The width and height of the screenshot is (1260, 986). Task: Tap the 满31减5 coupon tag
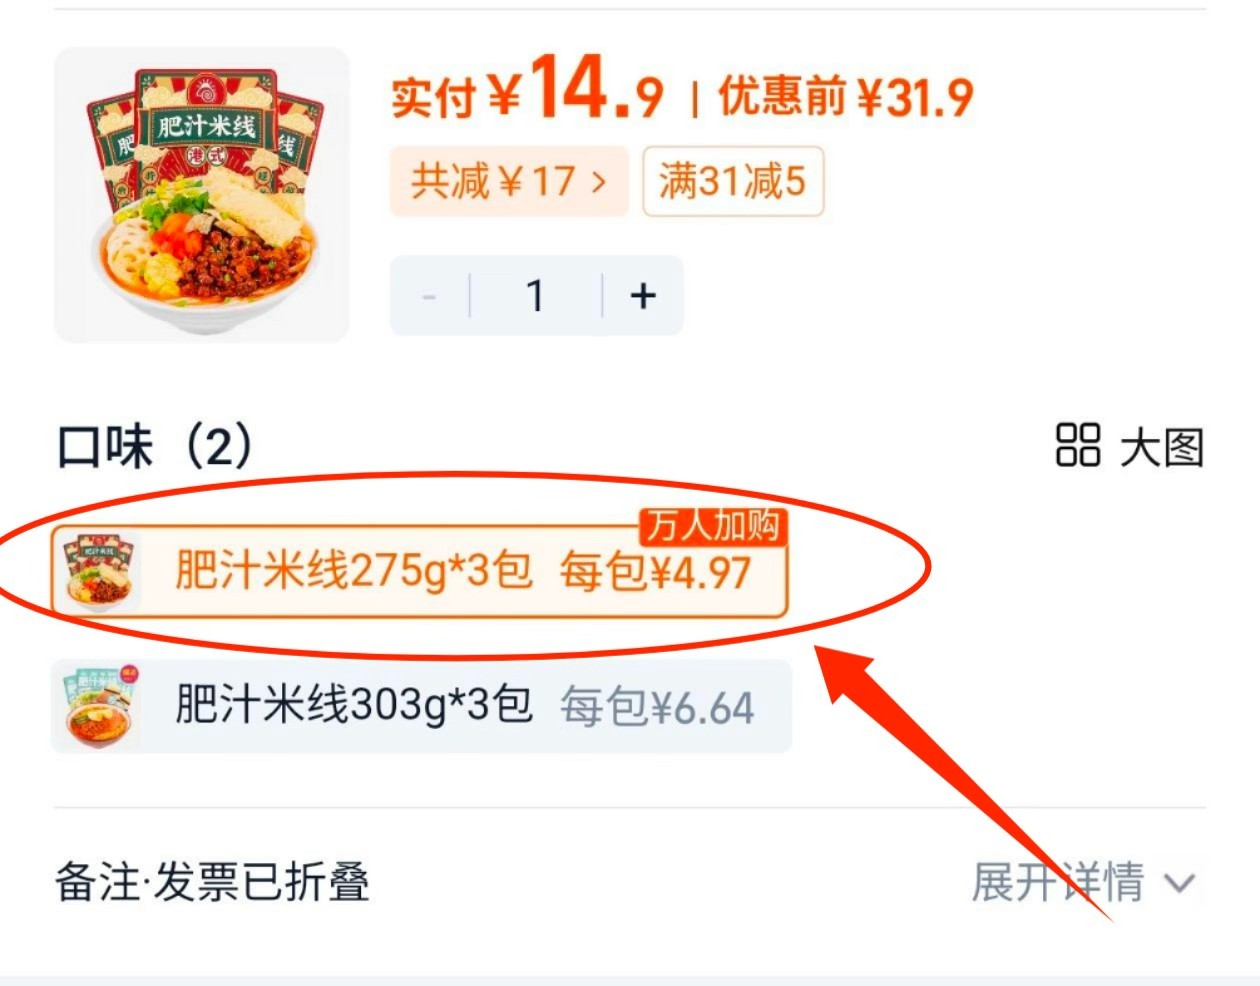pos(733,181)
